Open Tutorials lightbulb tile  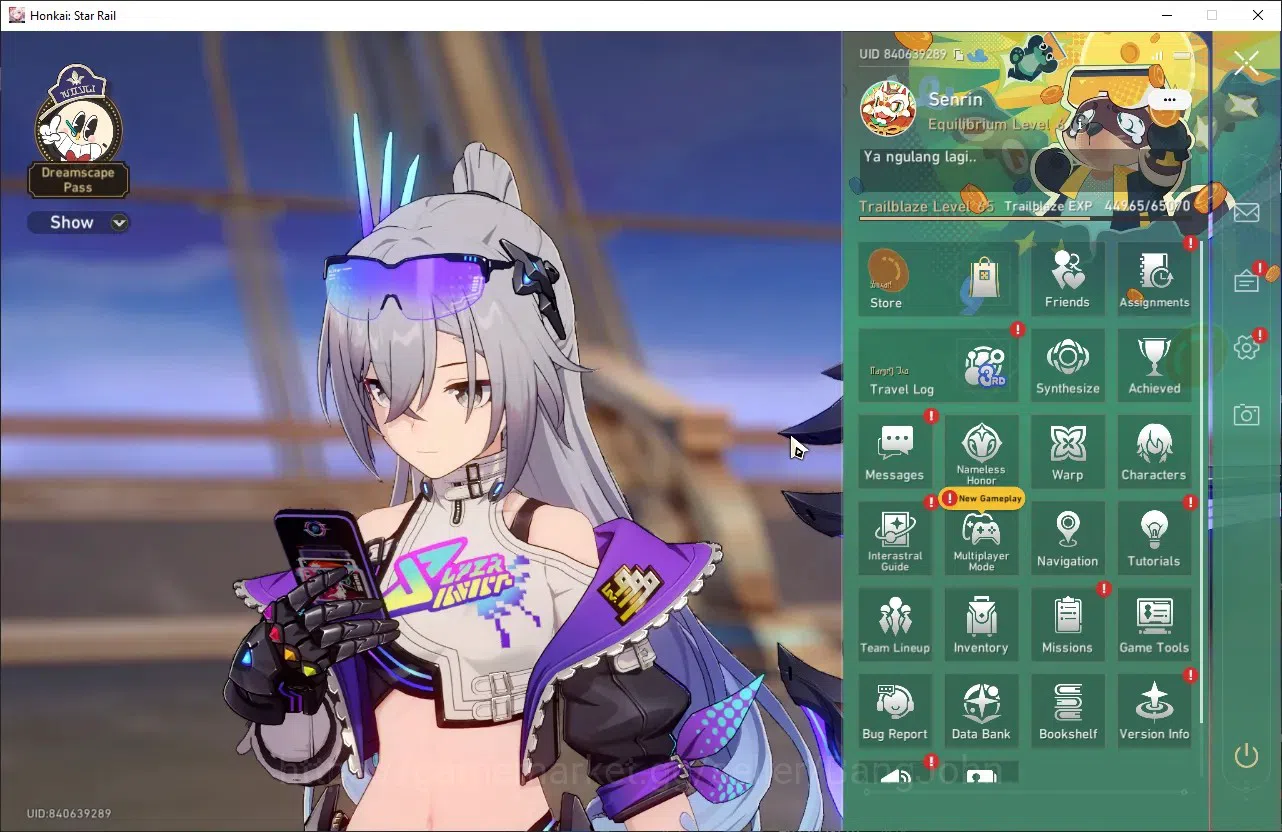(1154, 538)
